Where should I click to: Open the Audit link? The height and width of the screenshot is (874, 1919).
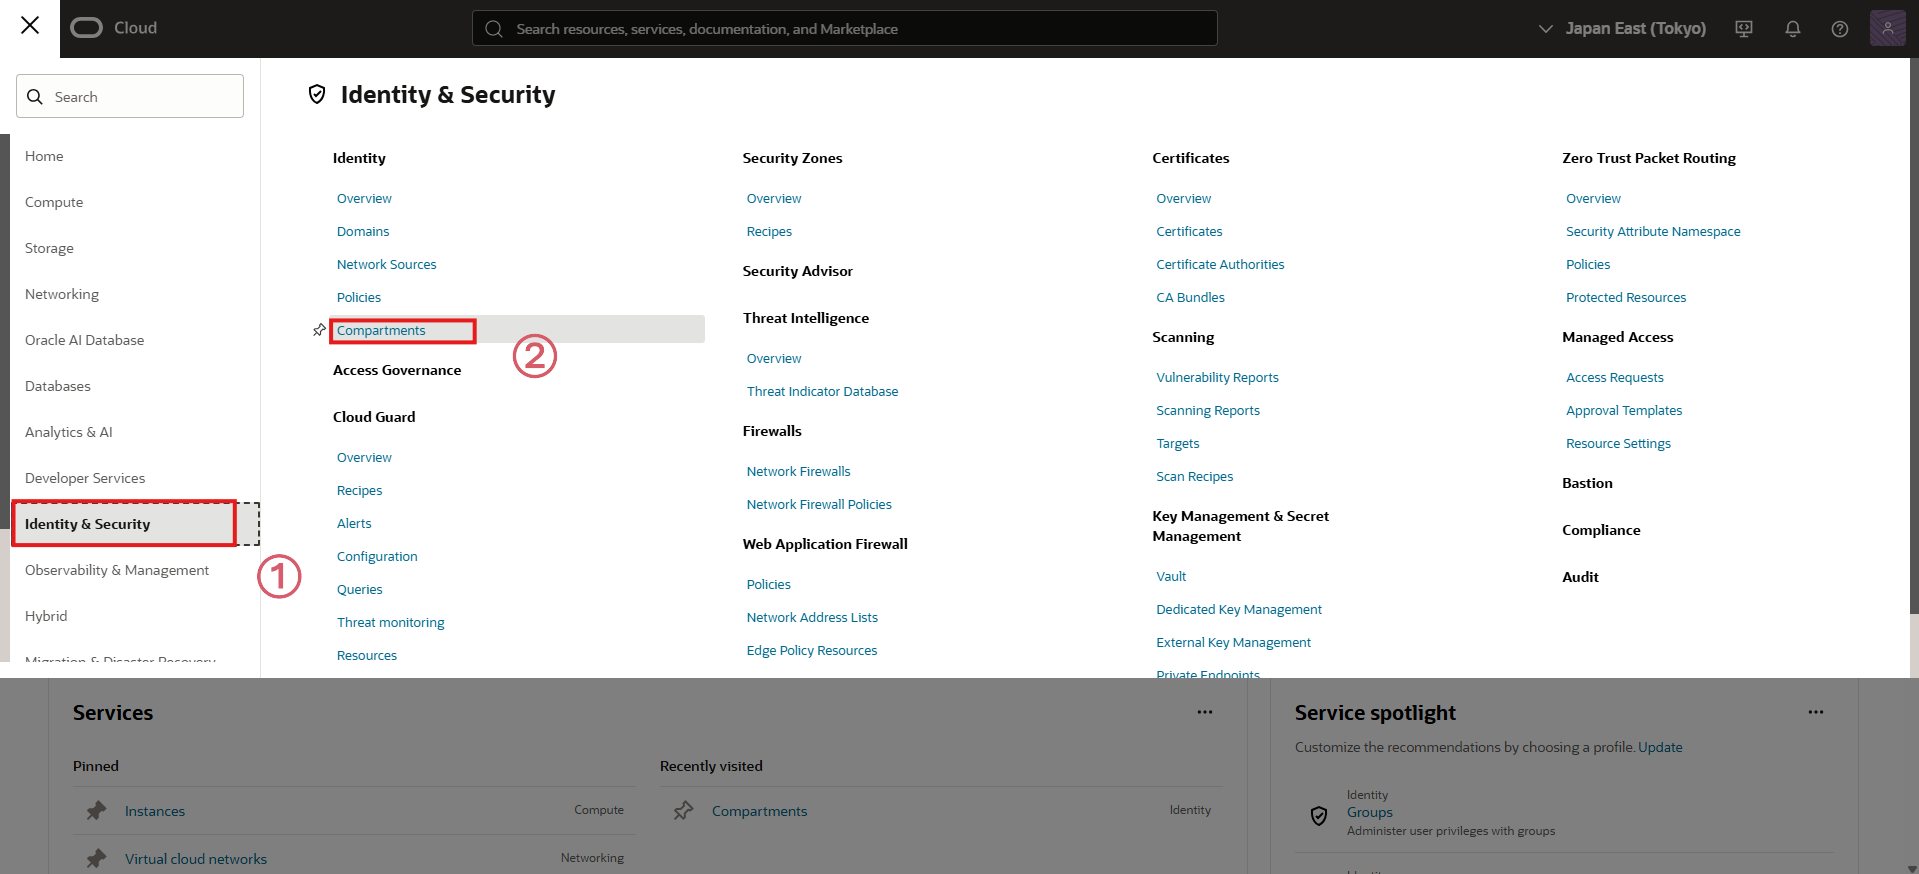coord(1580,577)
